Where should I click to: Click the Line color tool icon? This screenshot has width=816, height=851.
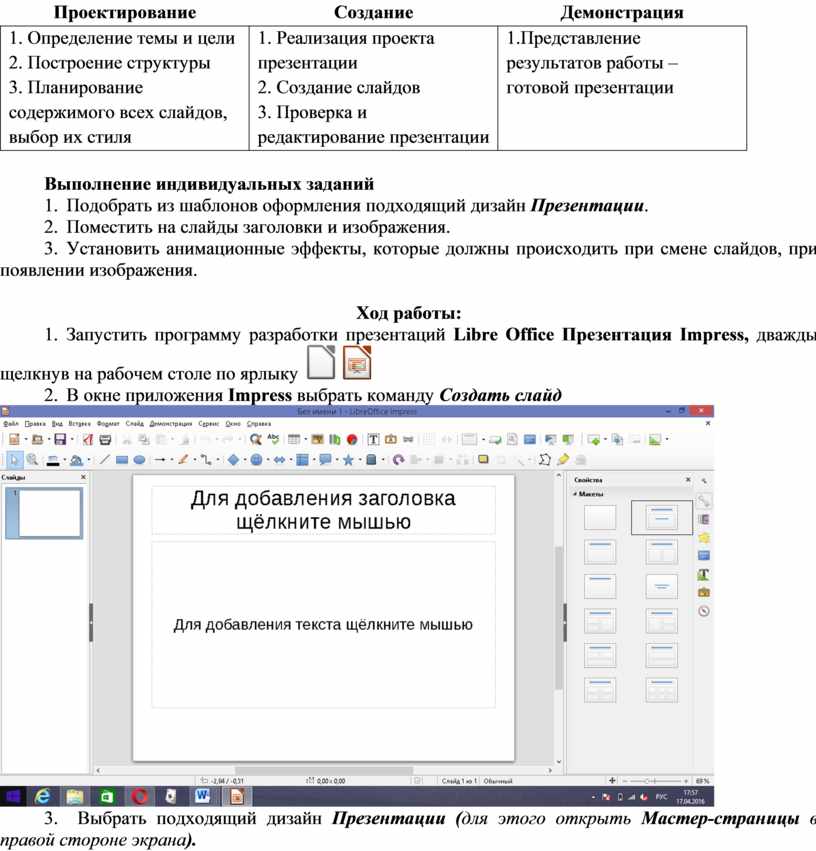53,461
